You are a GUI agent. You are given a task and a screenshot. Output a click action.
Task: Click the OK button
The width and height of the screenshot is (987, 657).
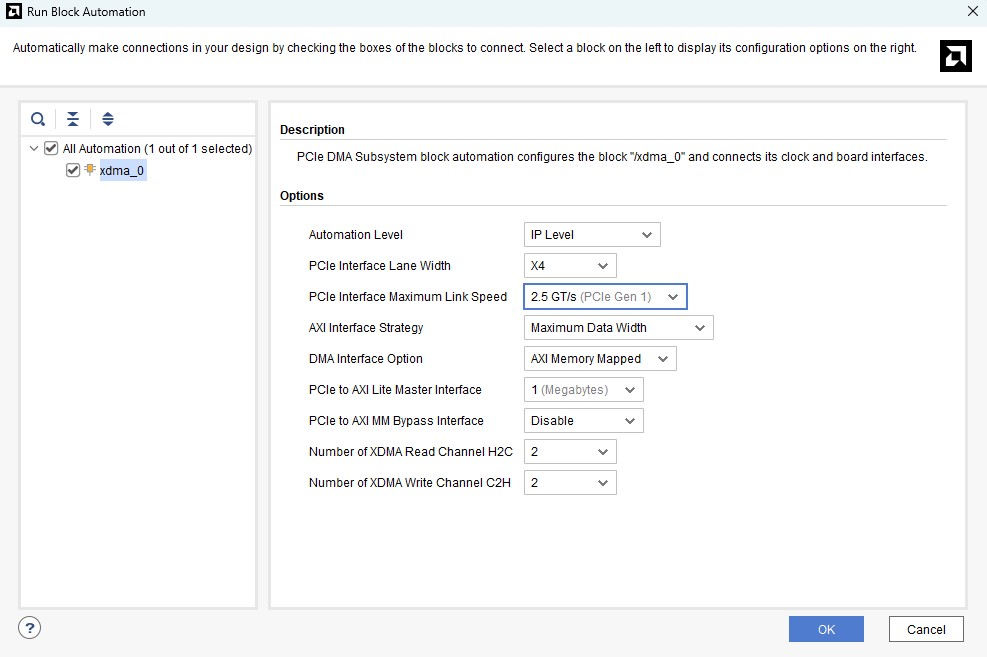(x=826, y=629)
